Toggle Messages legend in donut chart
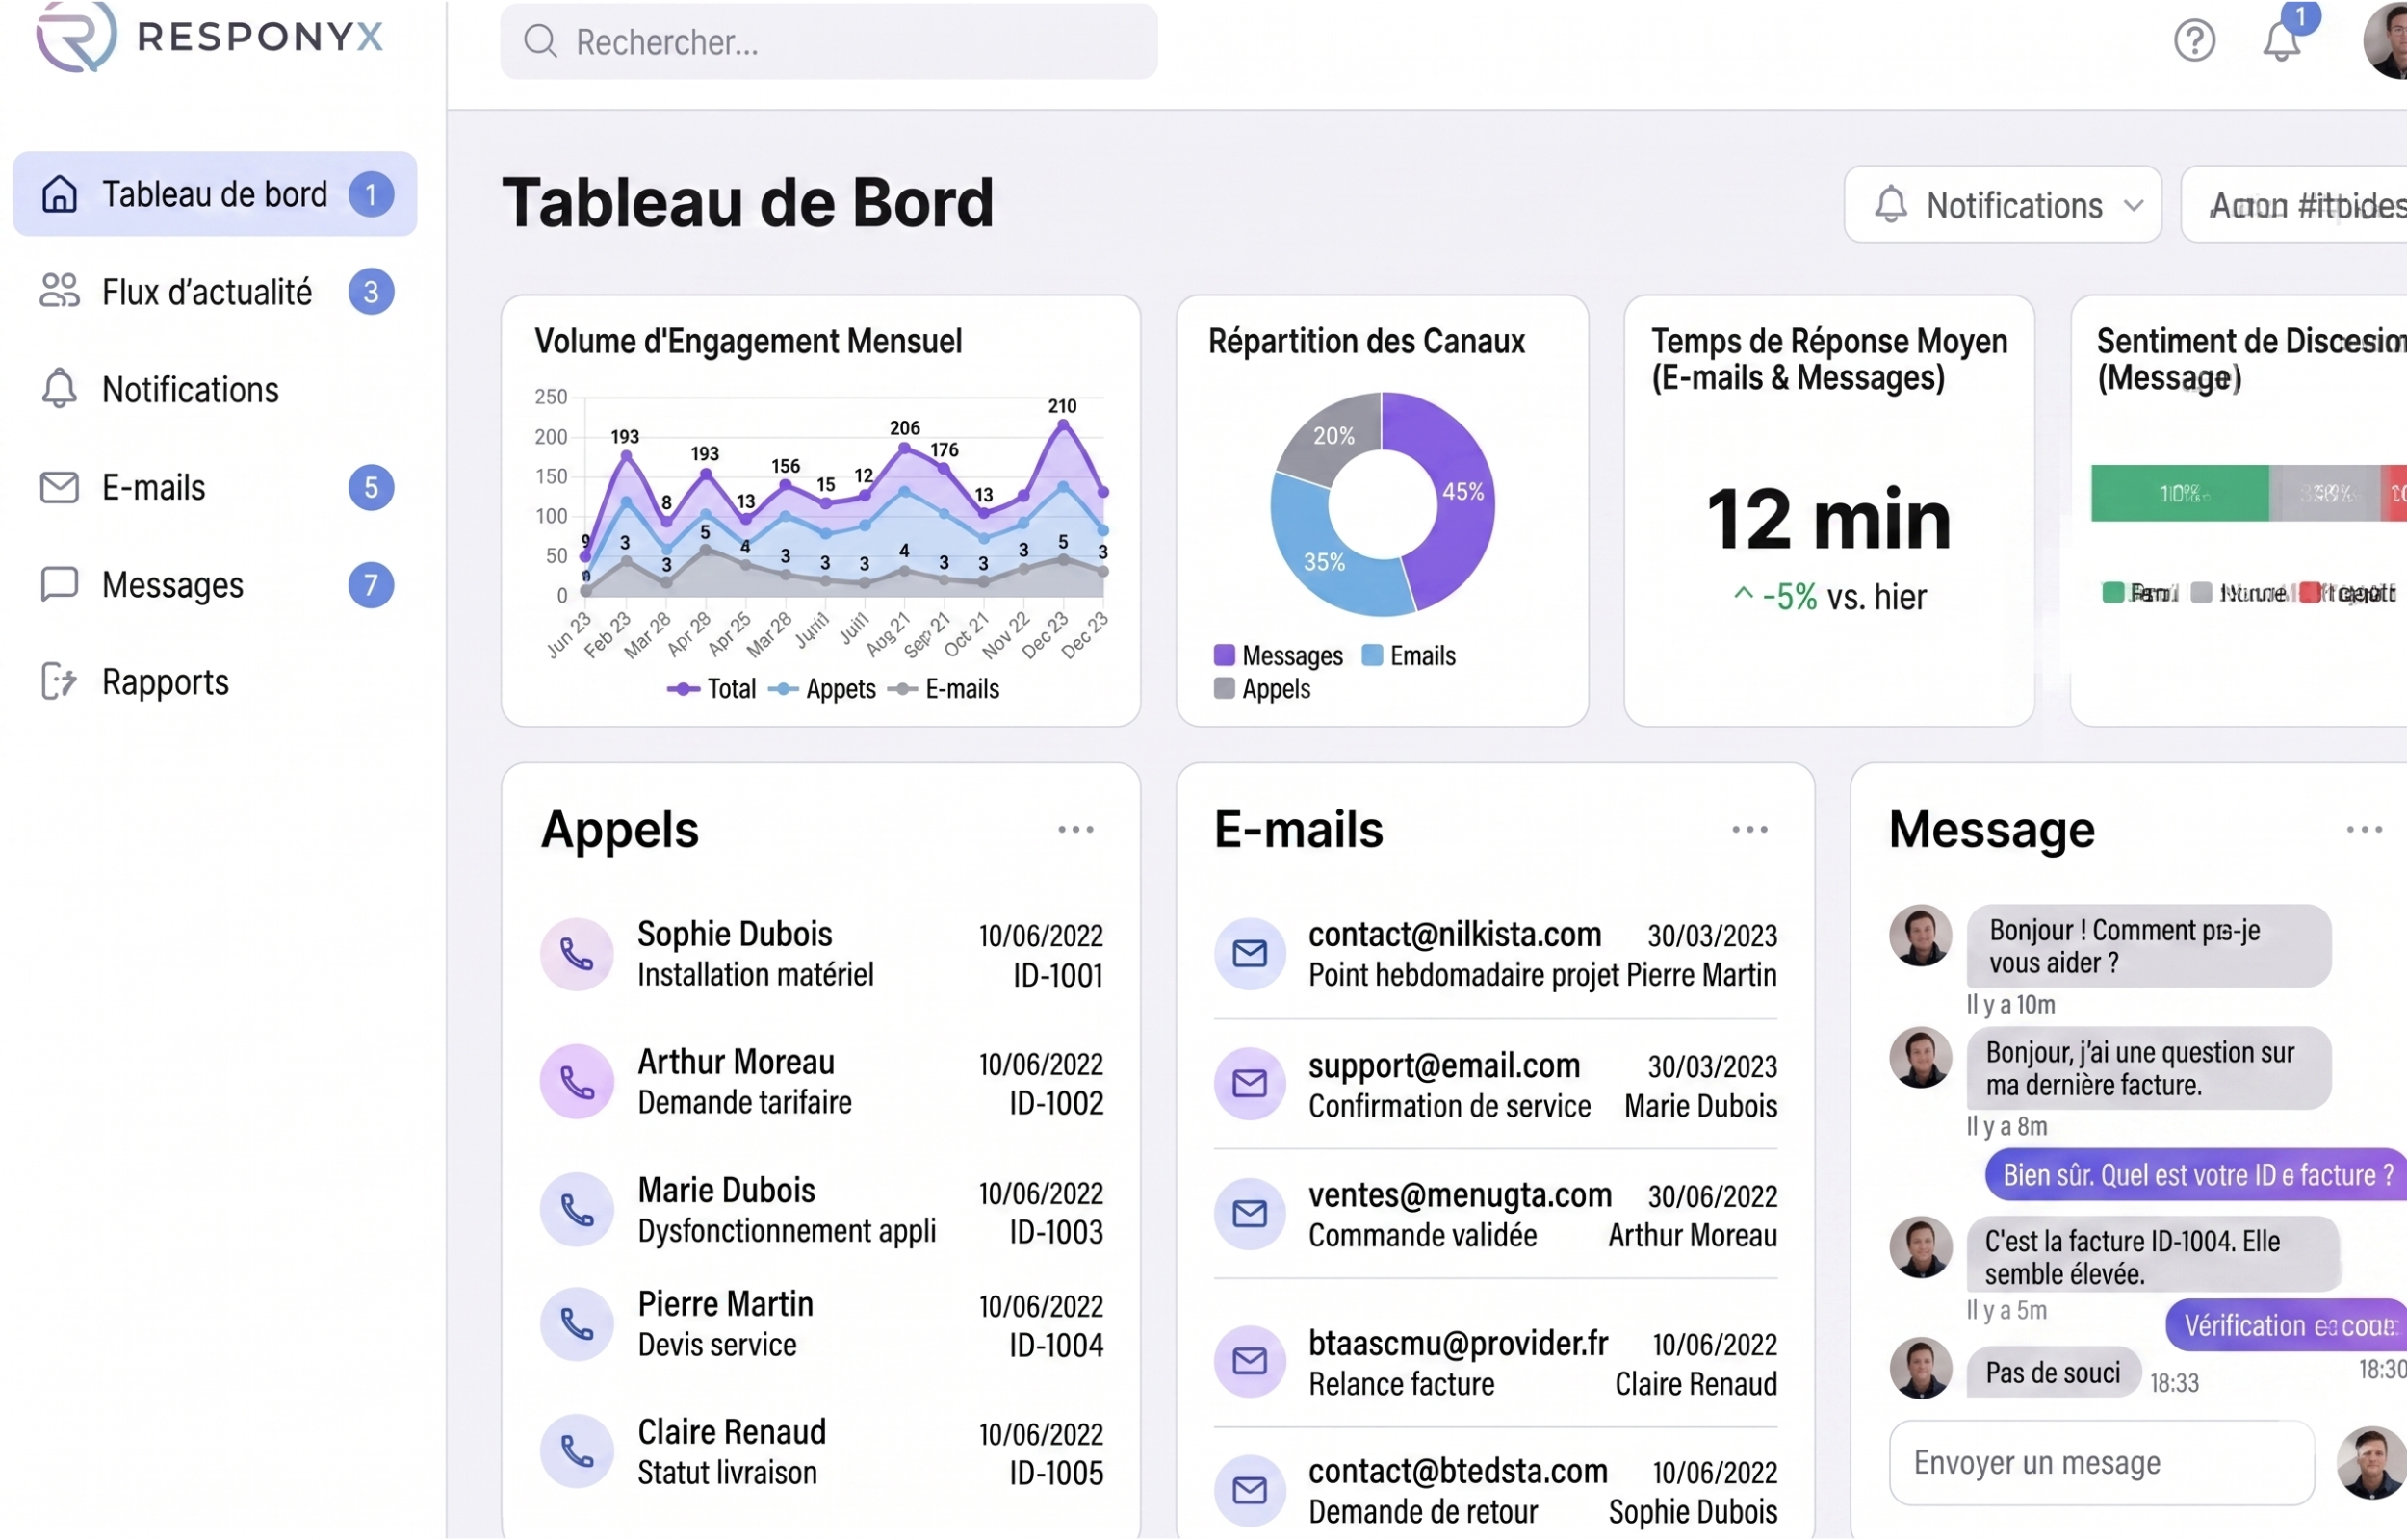Screen dimensions: 2407x1540 [x=1277, y=656]
